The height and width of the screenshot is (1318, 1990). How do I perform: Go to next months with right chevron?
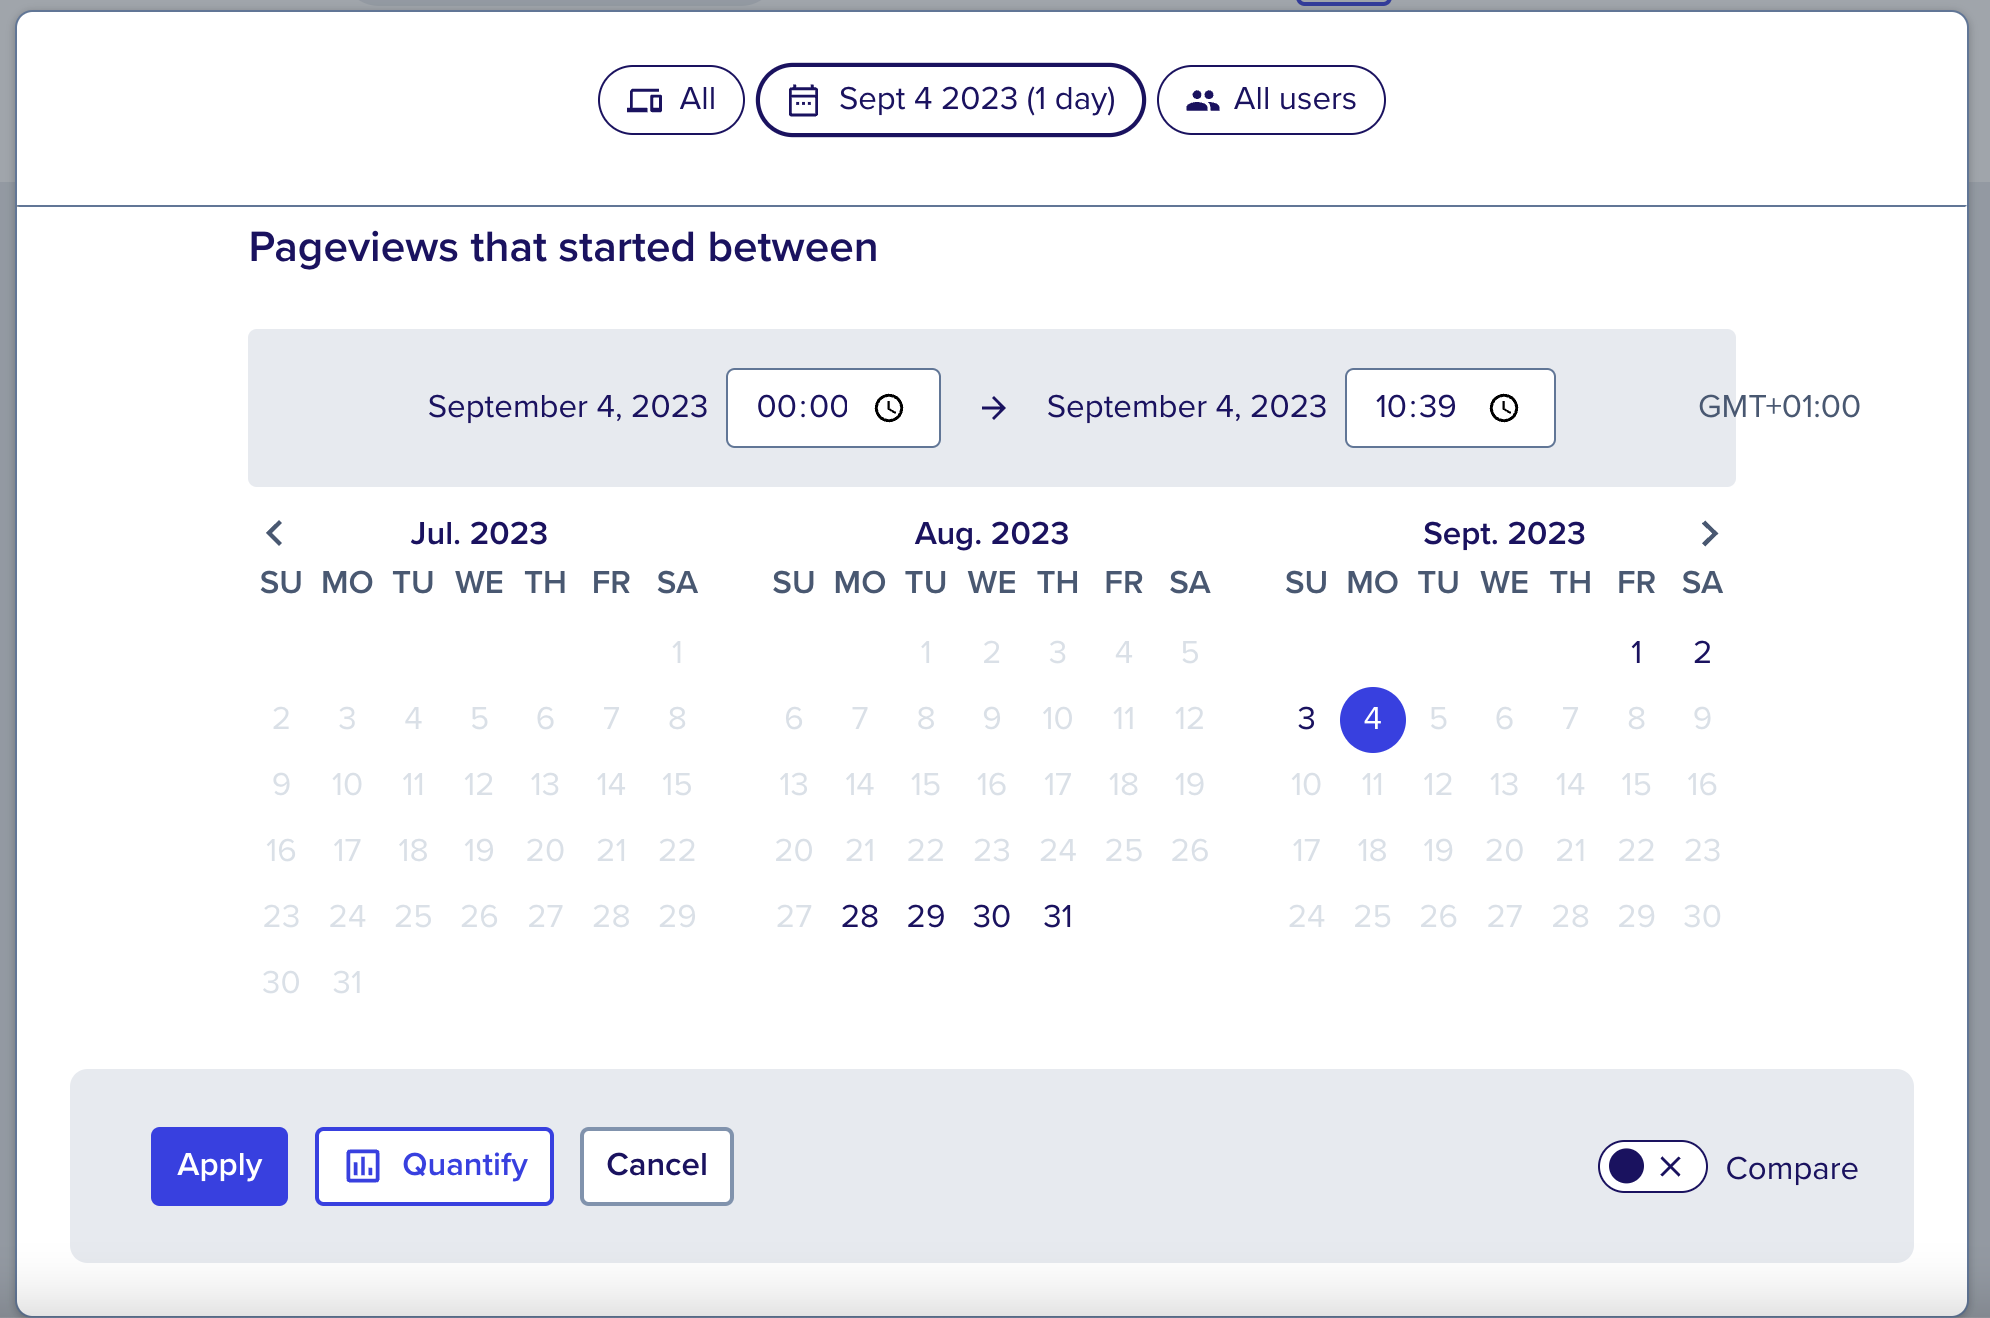pyautogui.click(x=1709, y=533)
